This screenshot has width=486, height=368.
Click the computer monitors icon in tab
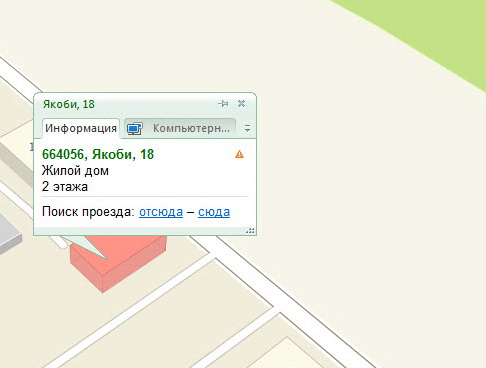click(x=135, y=129)
